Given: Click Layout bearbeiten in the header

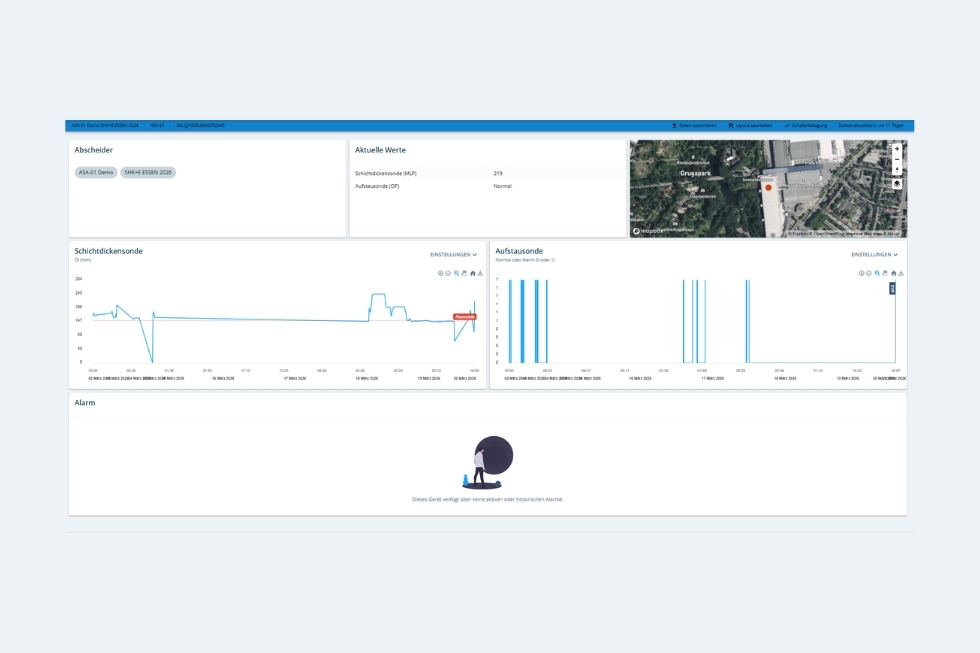Looking at the screenshot, I should (750, 126).
